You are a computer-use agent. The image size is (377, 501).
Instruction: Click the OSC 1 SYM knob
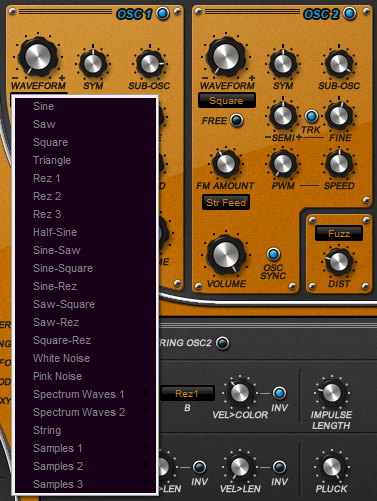(x=93, y=63)
